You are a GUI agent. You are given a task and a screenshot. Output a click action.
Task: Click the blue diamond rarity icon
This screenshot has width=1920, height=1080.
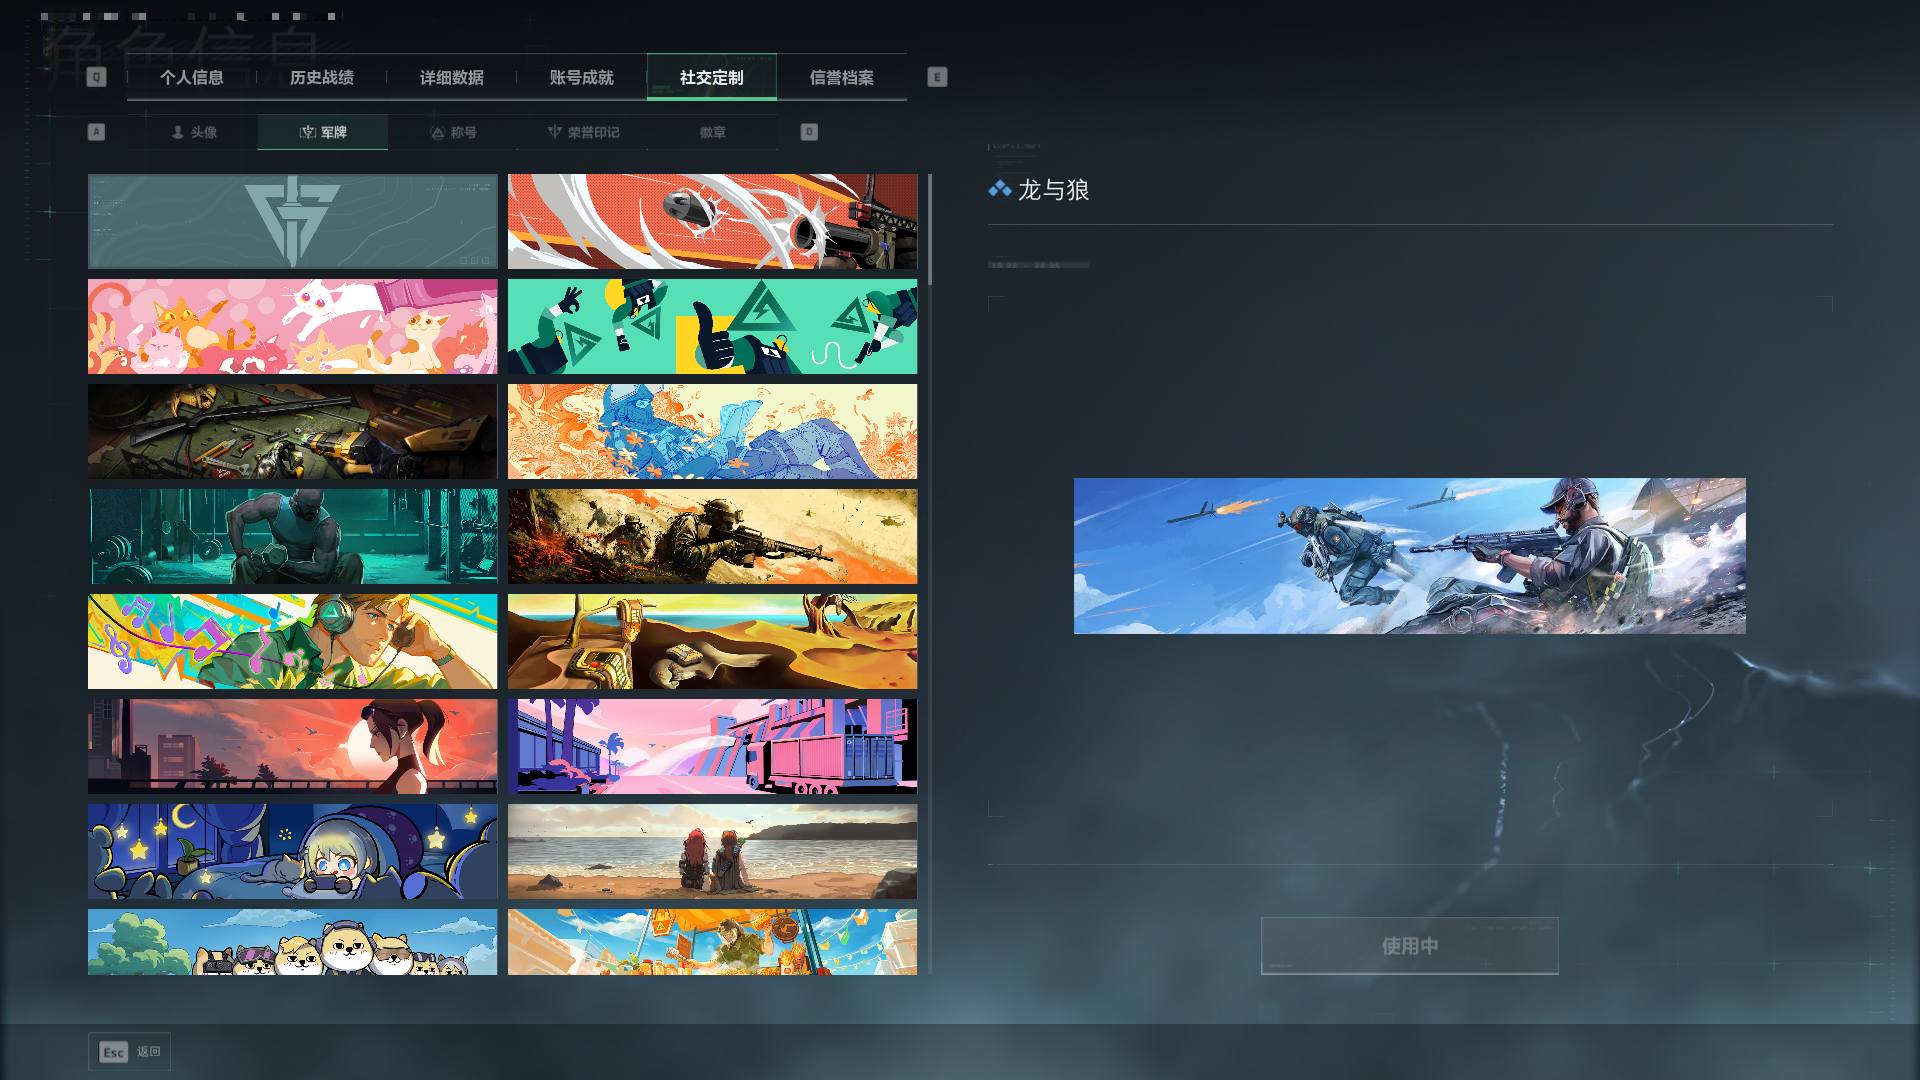pyautogui.click(x=999, y=189)
